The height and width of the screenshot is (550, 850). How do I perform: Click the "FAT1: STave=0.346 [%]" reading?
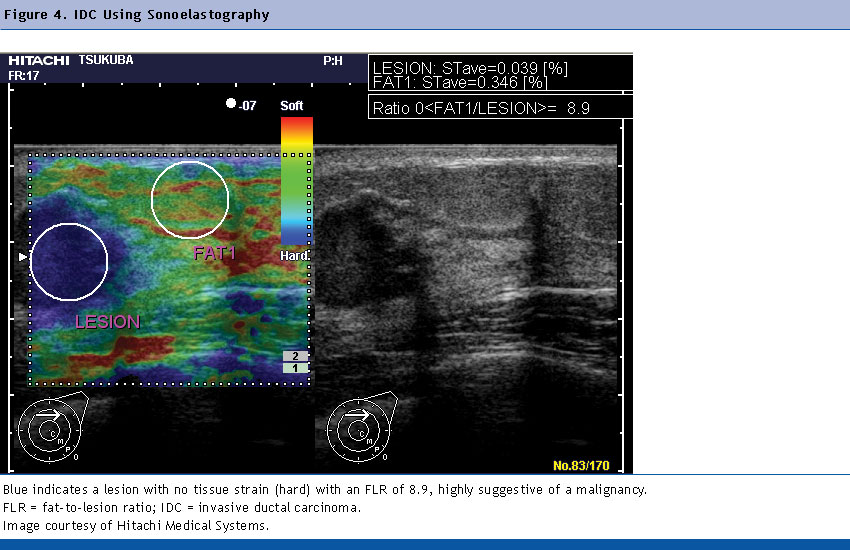tap(460, 82)
